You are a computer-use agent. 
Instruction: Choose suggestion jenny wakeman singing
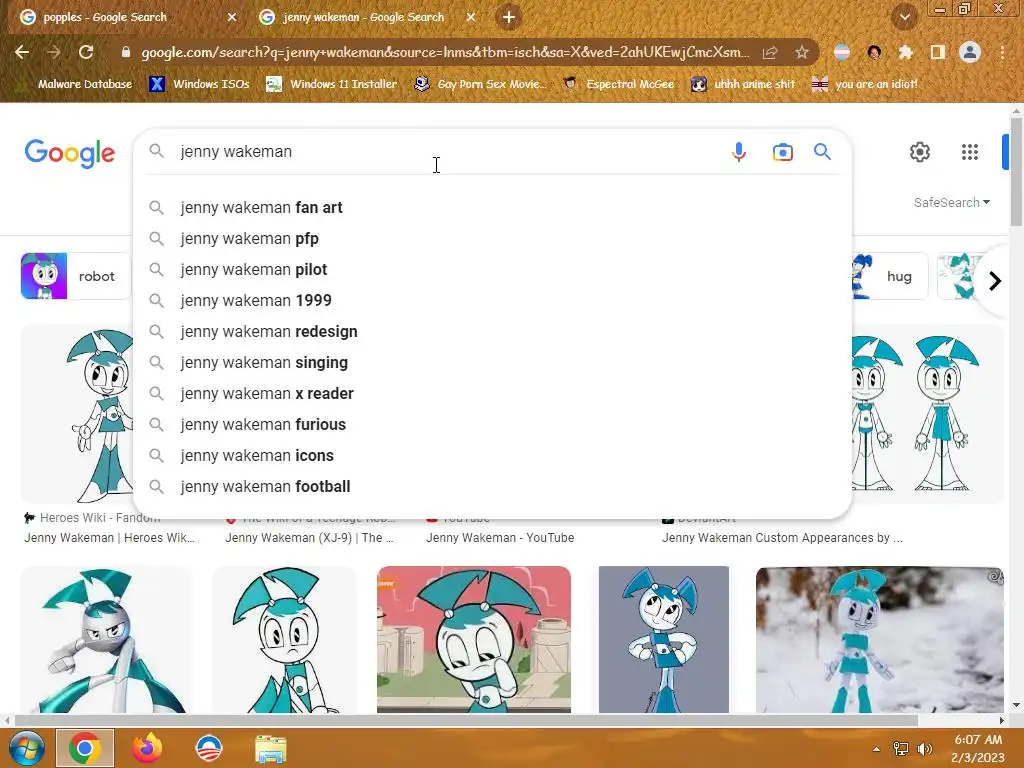pos(492,362)
